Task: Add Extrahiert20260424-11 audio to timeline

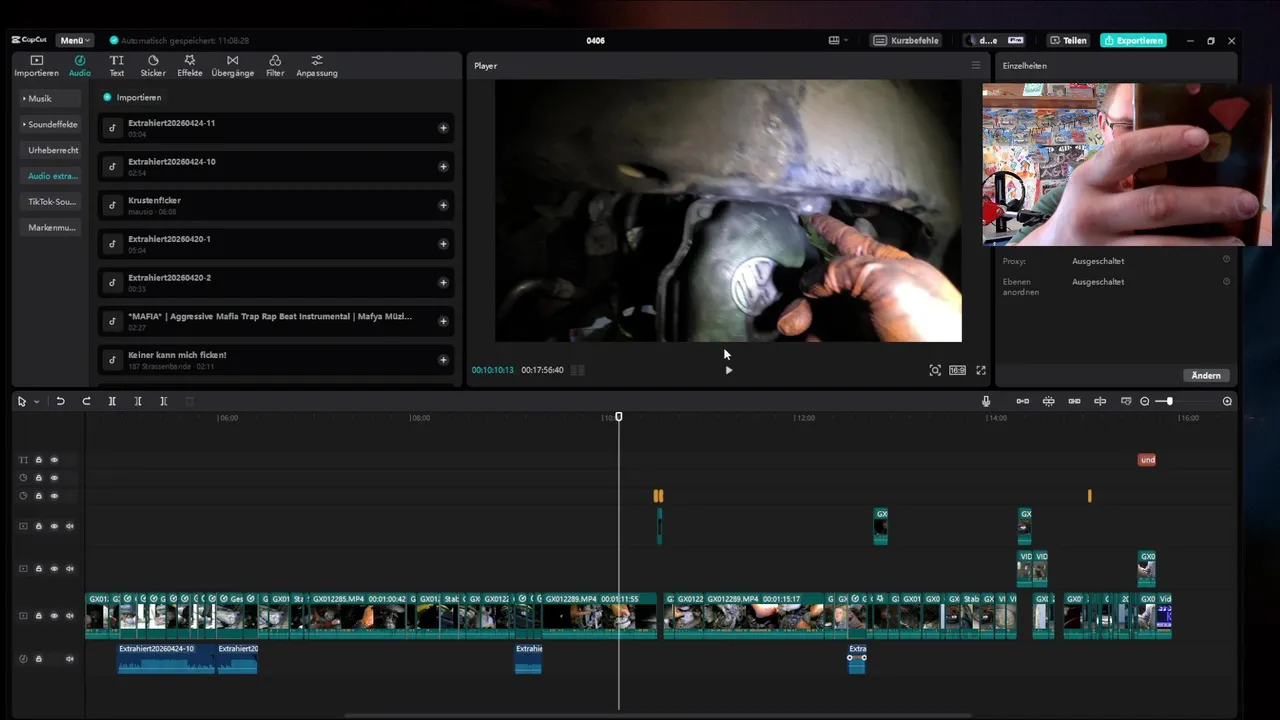Action: coord(443,128)
